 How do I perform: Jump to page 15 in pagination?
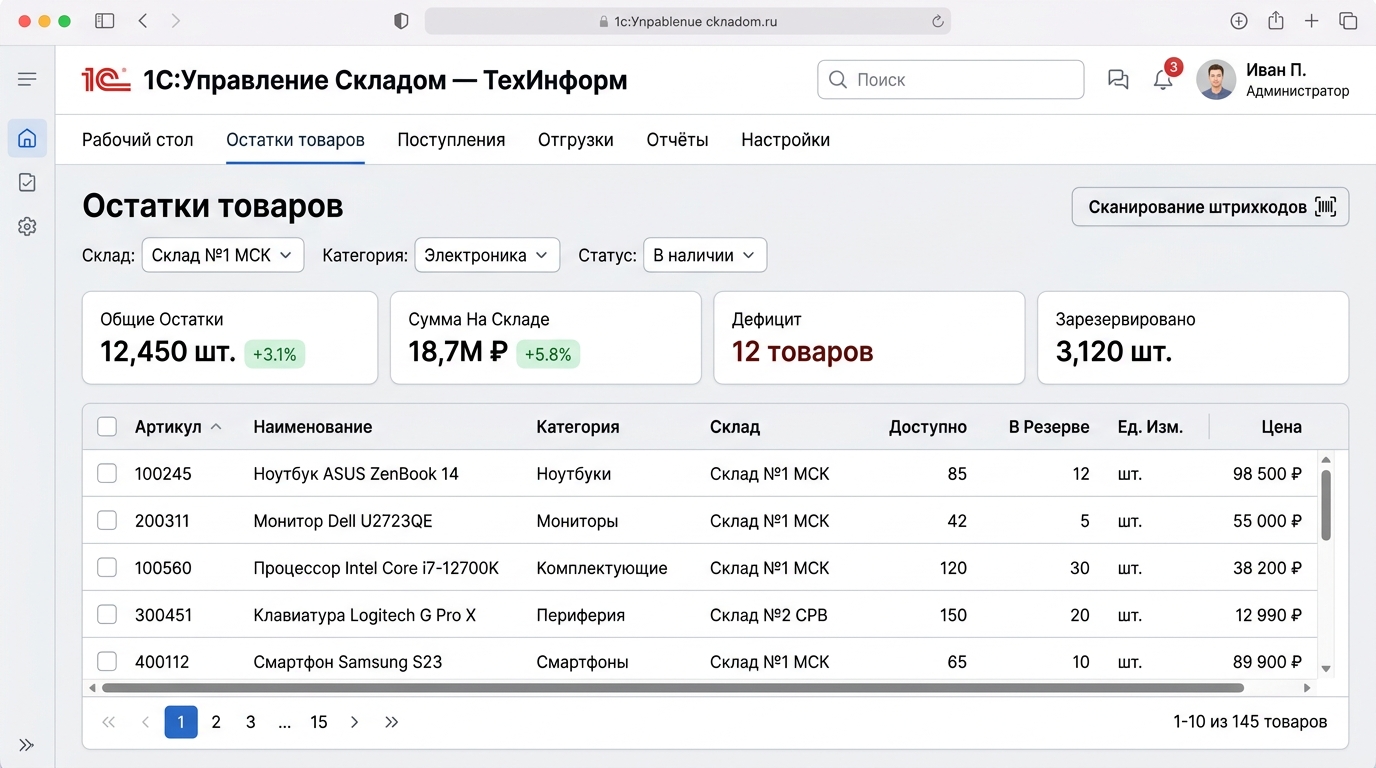tap(319, 722)
